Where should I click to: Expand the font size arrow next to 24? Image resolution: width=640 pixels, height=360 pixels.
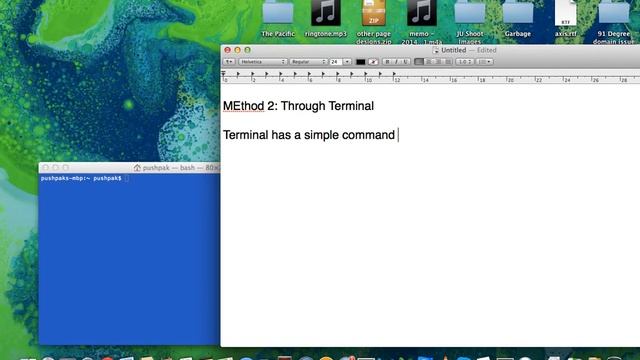pyautogui.click(x=347, y=62)
